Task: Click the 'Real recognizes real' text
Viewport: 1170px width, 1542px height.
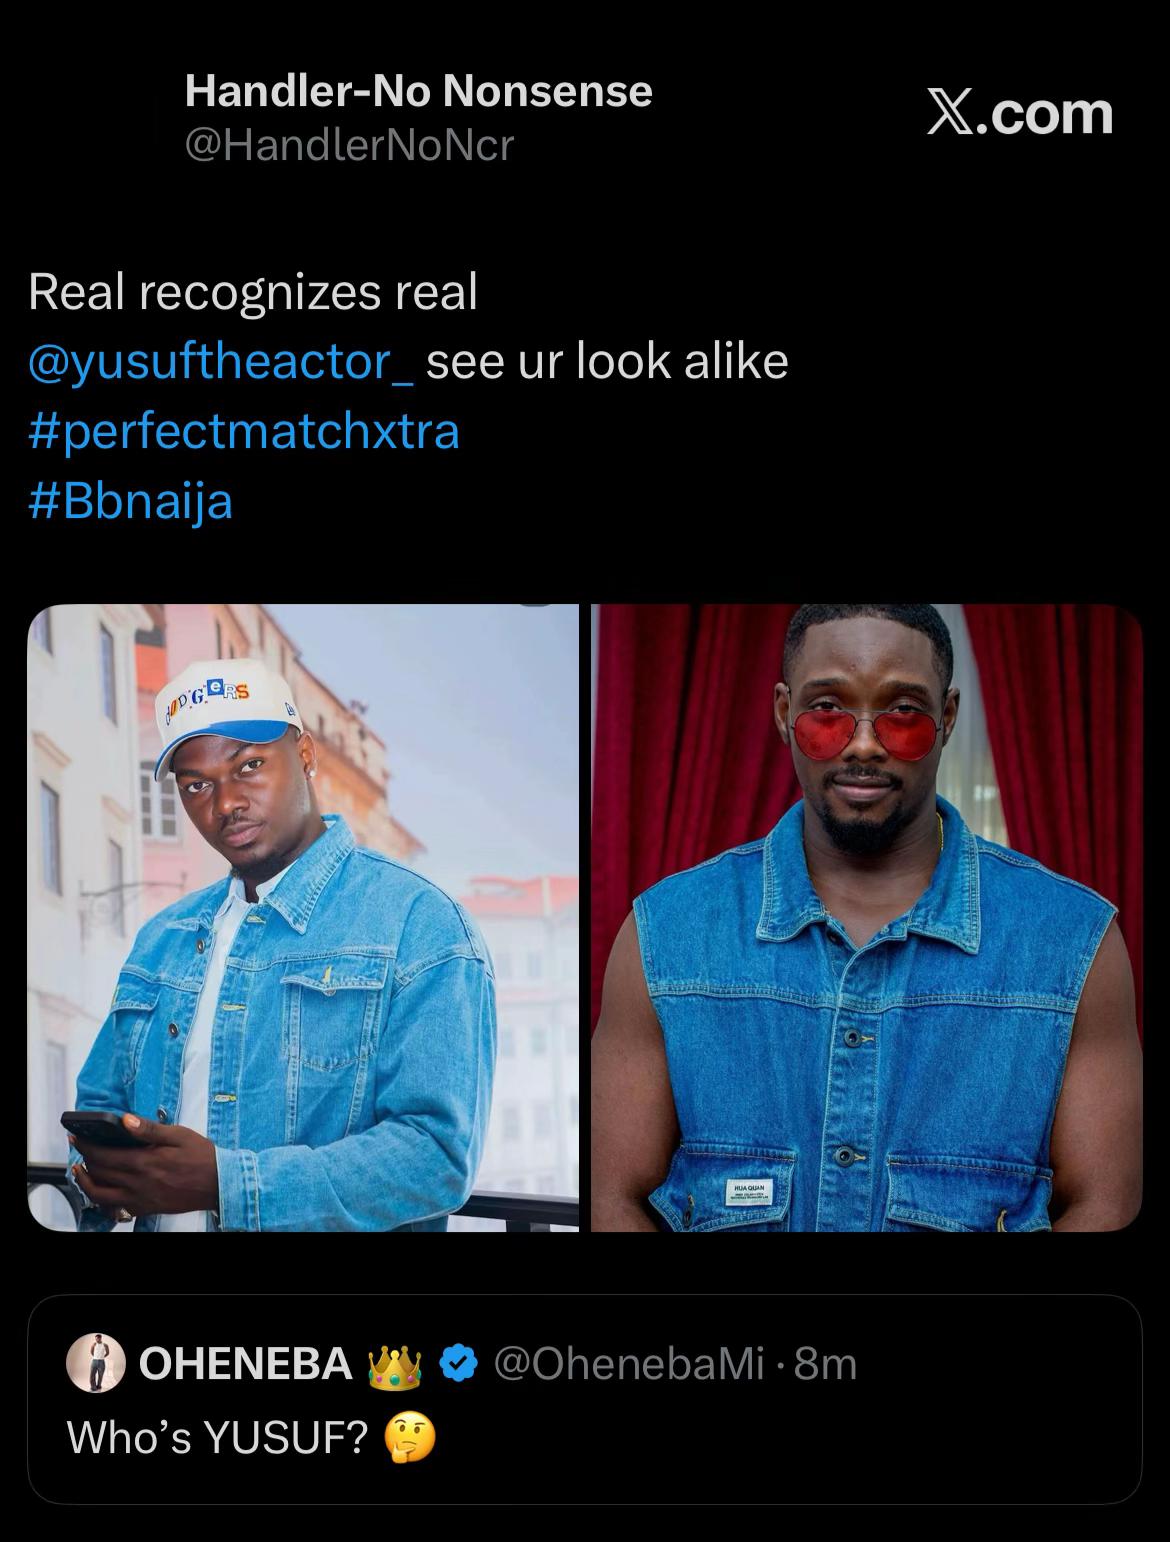Action: point(253,293)
